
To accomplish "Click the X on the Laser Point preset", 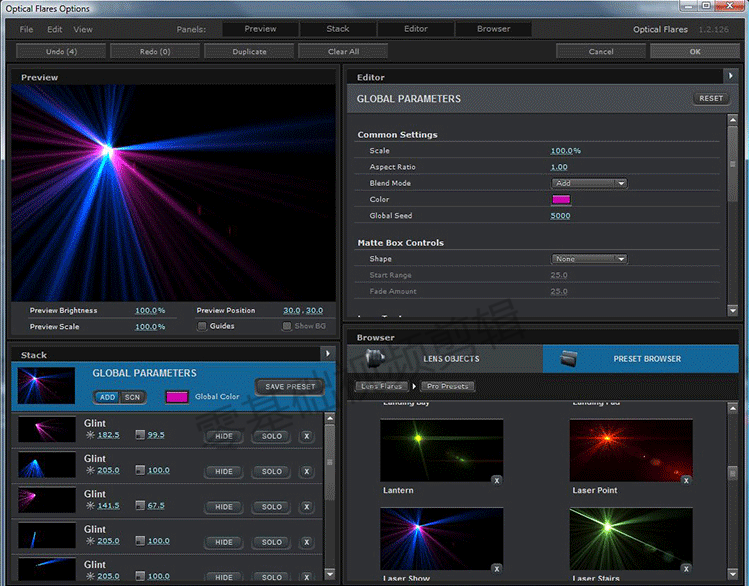I will click(687, 481).
